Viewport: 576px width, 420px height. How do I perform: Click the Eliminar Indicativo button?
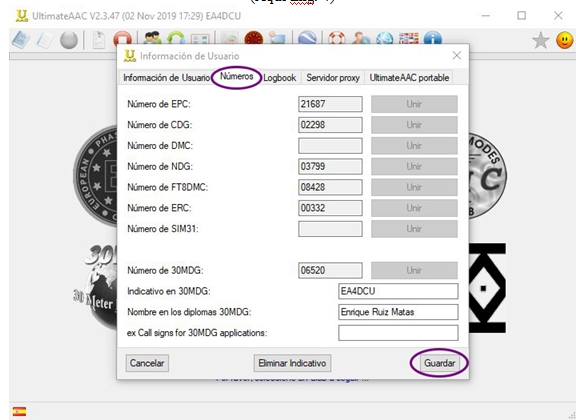pos(292,363)
